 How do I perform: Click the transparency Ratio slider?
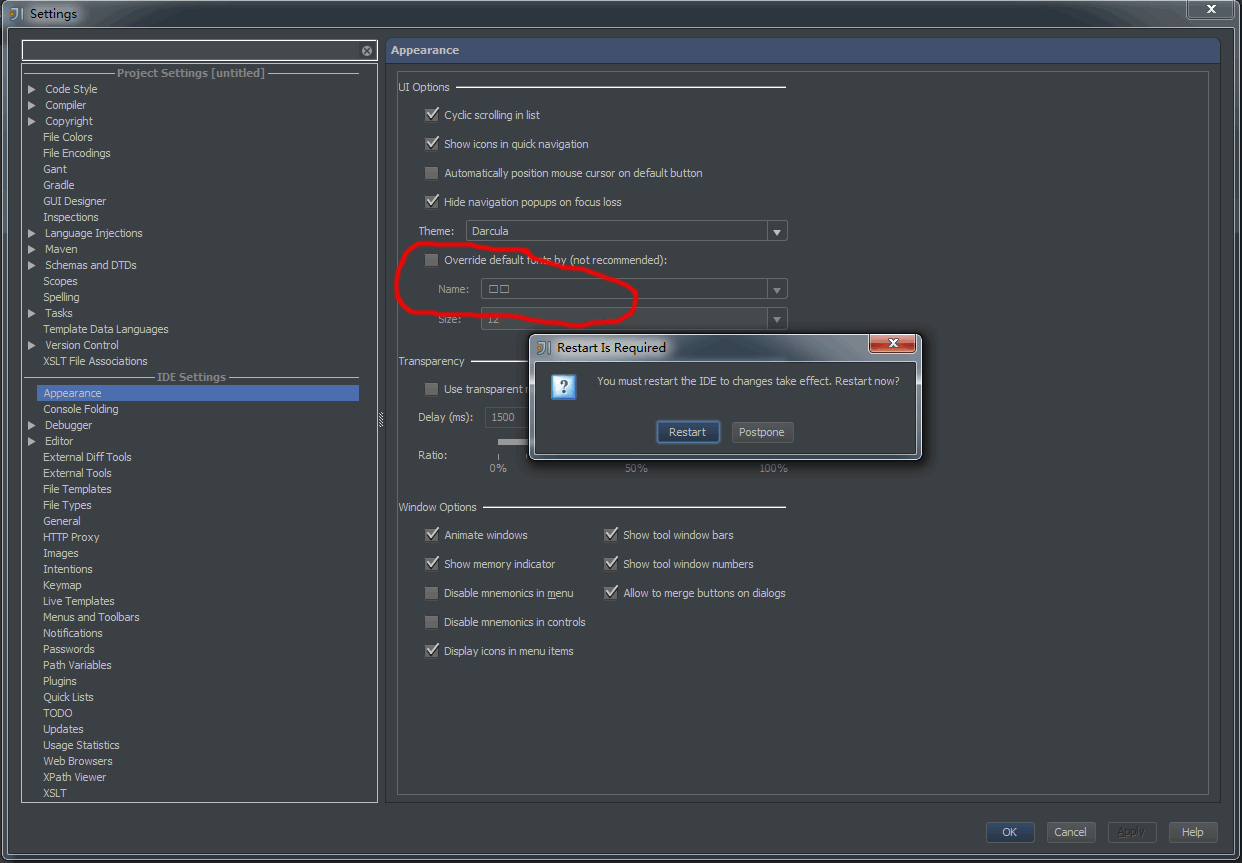coord(513,442)
